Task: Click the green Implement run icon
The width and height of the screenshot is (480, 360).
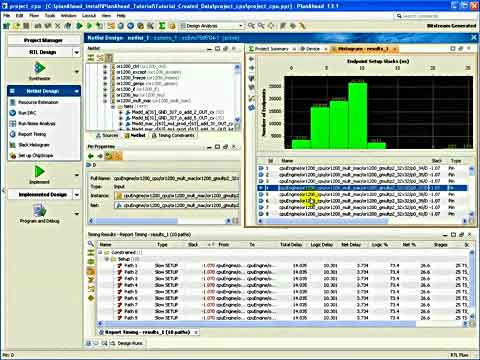Action: (39, 172)
